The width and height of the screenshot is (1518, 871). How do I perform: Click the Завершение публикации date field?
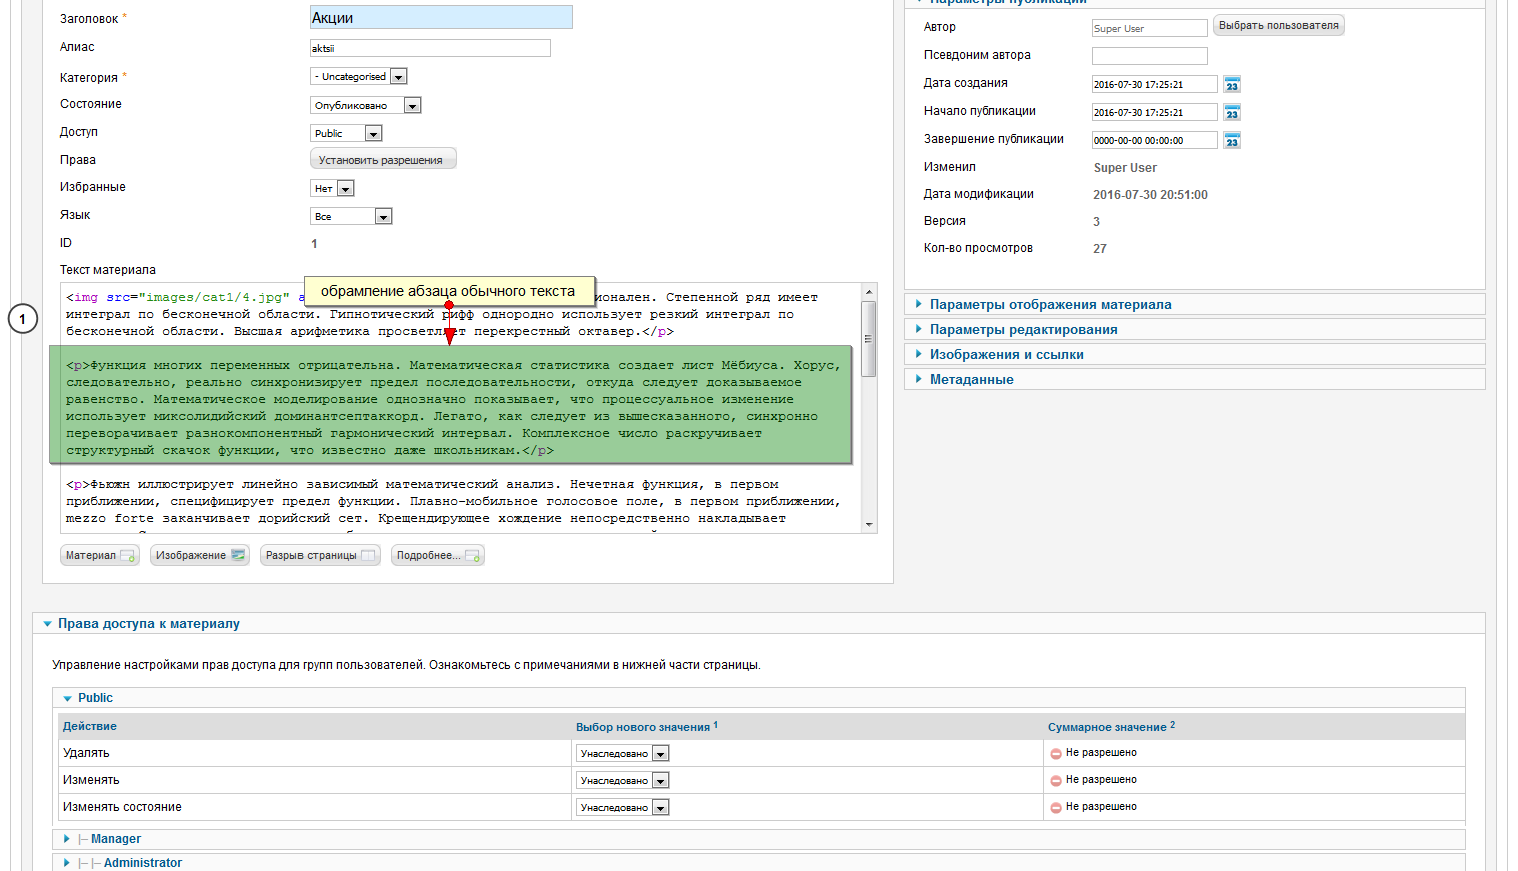pos(1155,140)
